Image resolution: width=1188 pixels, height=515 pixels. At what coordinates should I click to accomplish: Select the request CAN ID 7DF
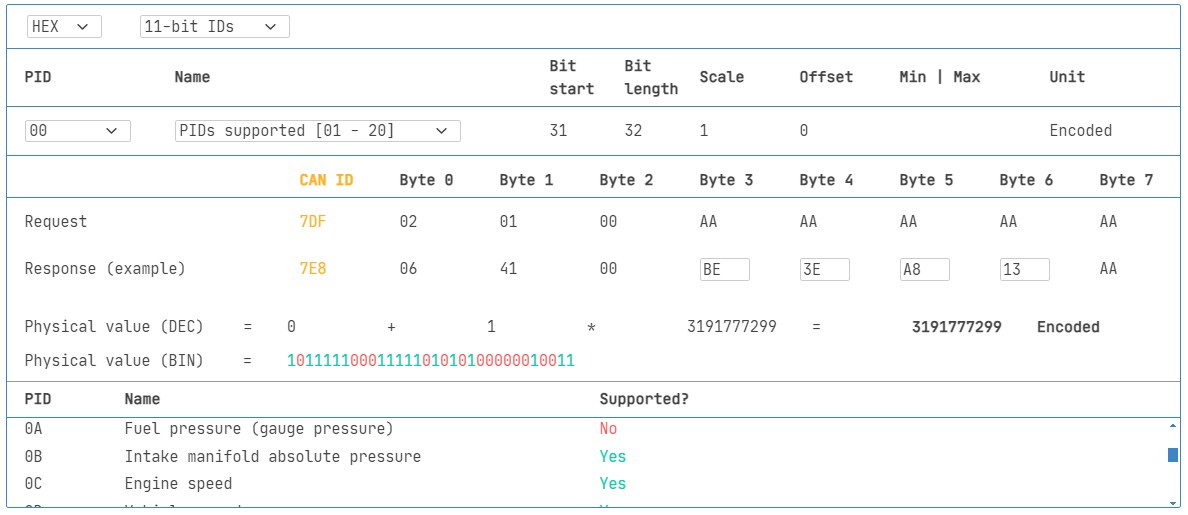(x=313, y=222)
